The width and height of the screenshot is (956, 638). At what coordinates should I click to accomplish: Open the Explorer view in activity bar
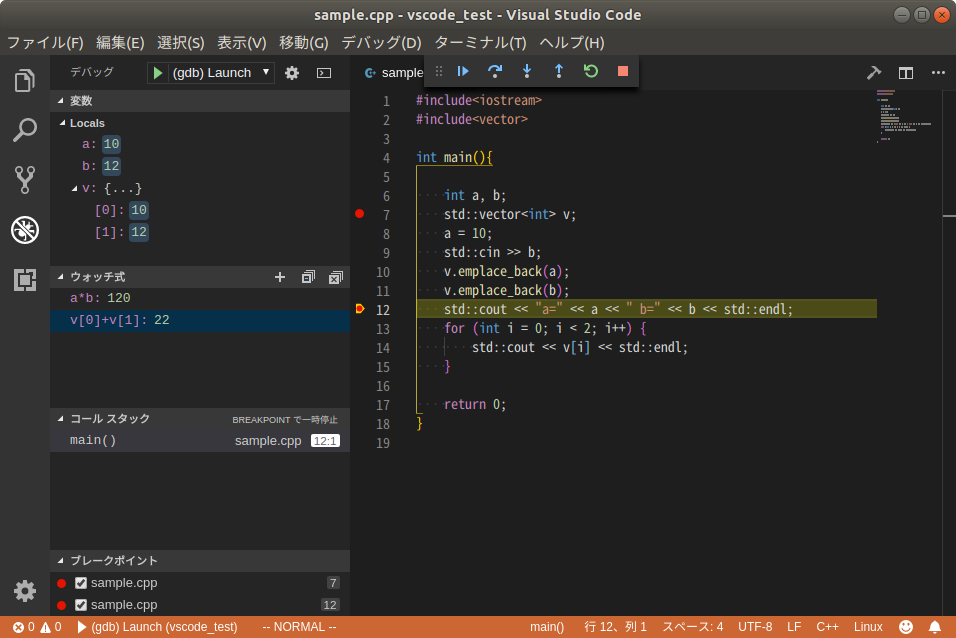24,81
